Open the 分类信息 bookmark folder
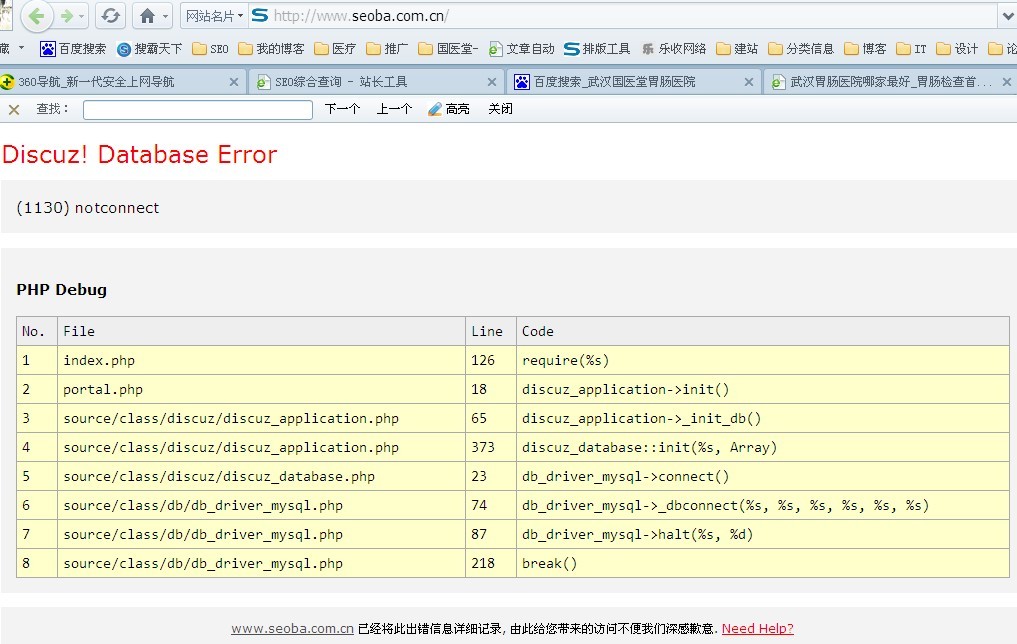 click(801, 49)
